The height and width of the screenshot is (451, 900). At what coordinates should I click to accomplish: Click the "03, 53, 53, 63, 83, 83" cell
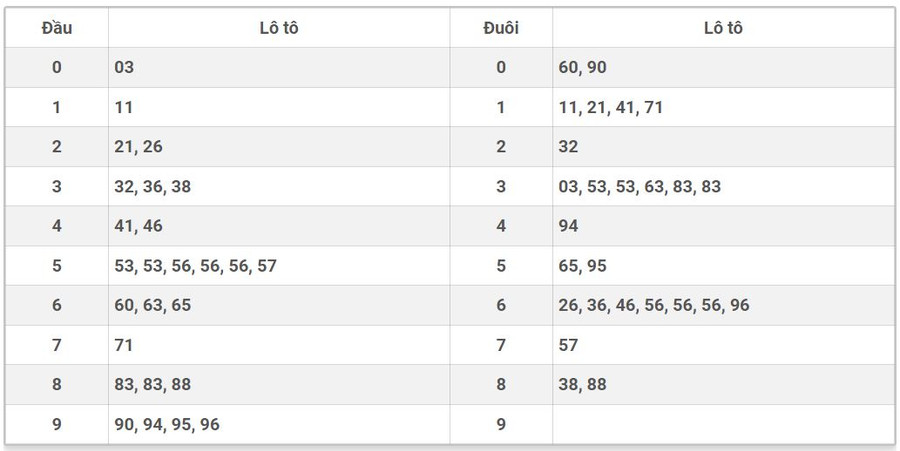[640, 186]
